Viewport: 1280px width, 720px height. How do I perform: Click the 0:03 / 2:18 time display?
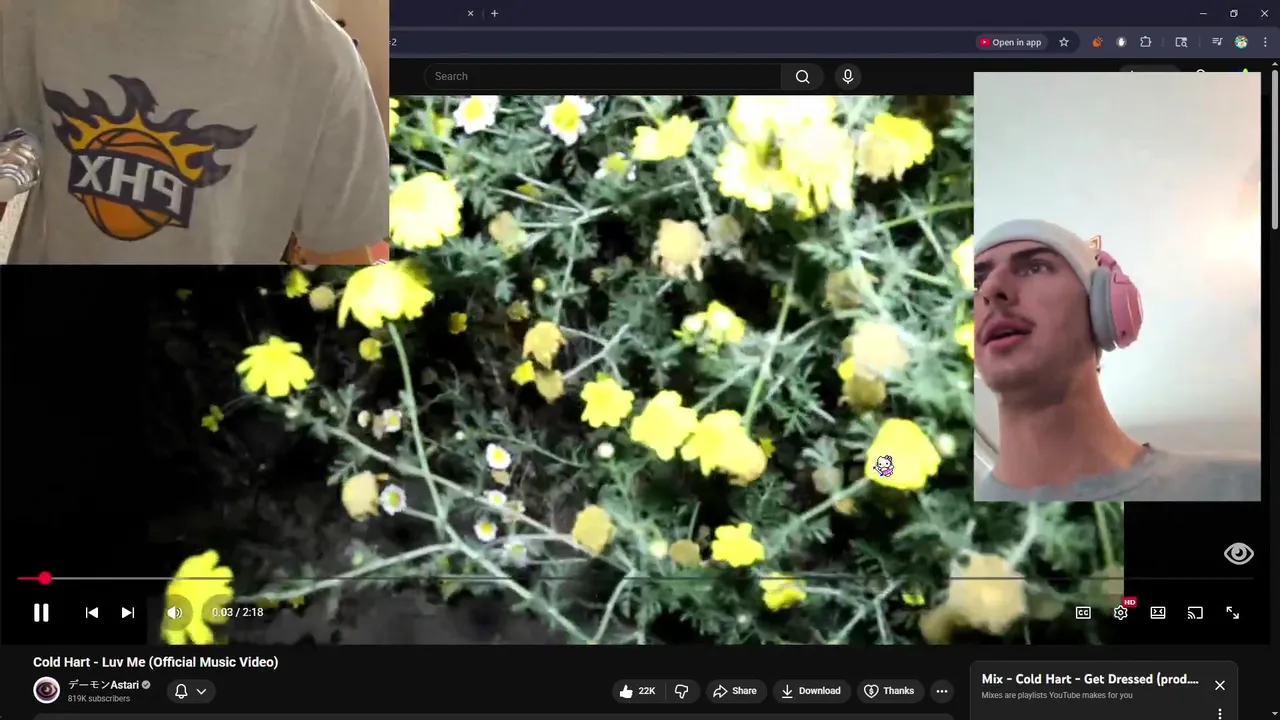(x=238, y=612)
